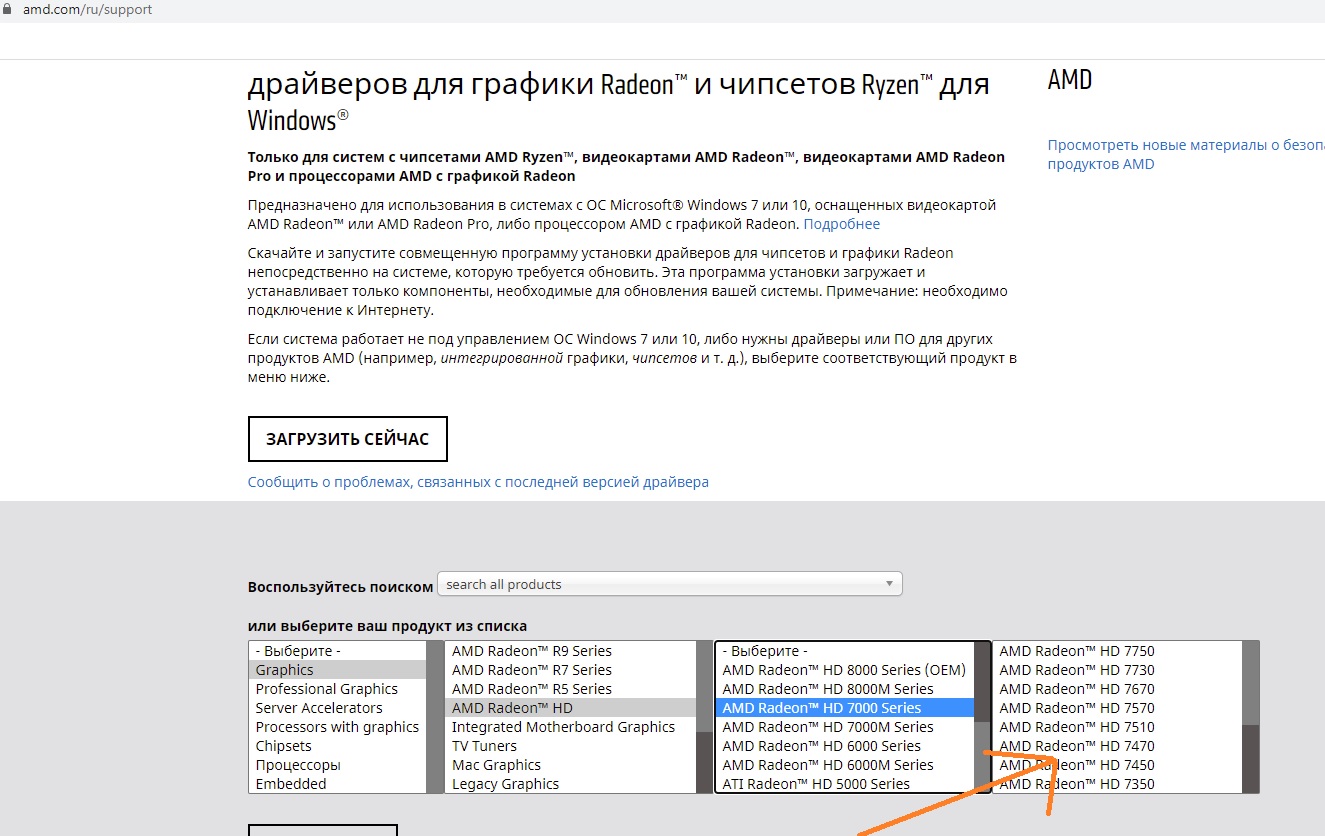Select AMD Radeon HD 7510
Viewport: 1325px width, 836px height.
coord(1117,727)
